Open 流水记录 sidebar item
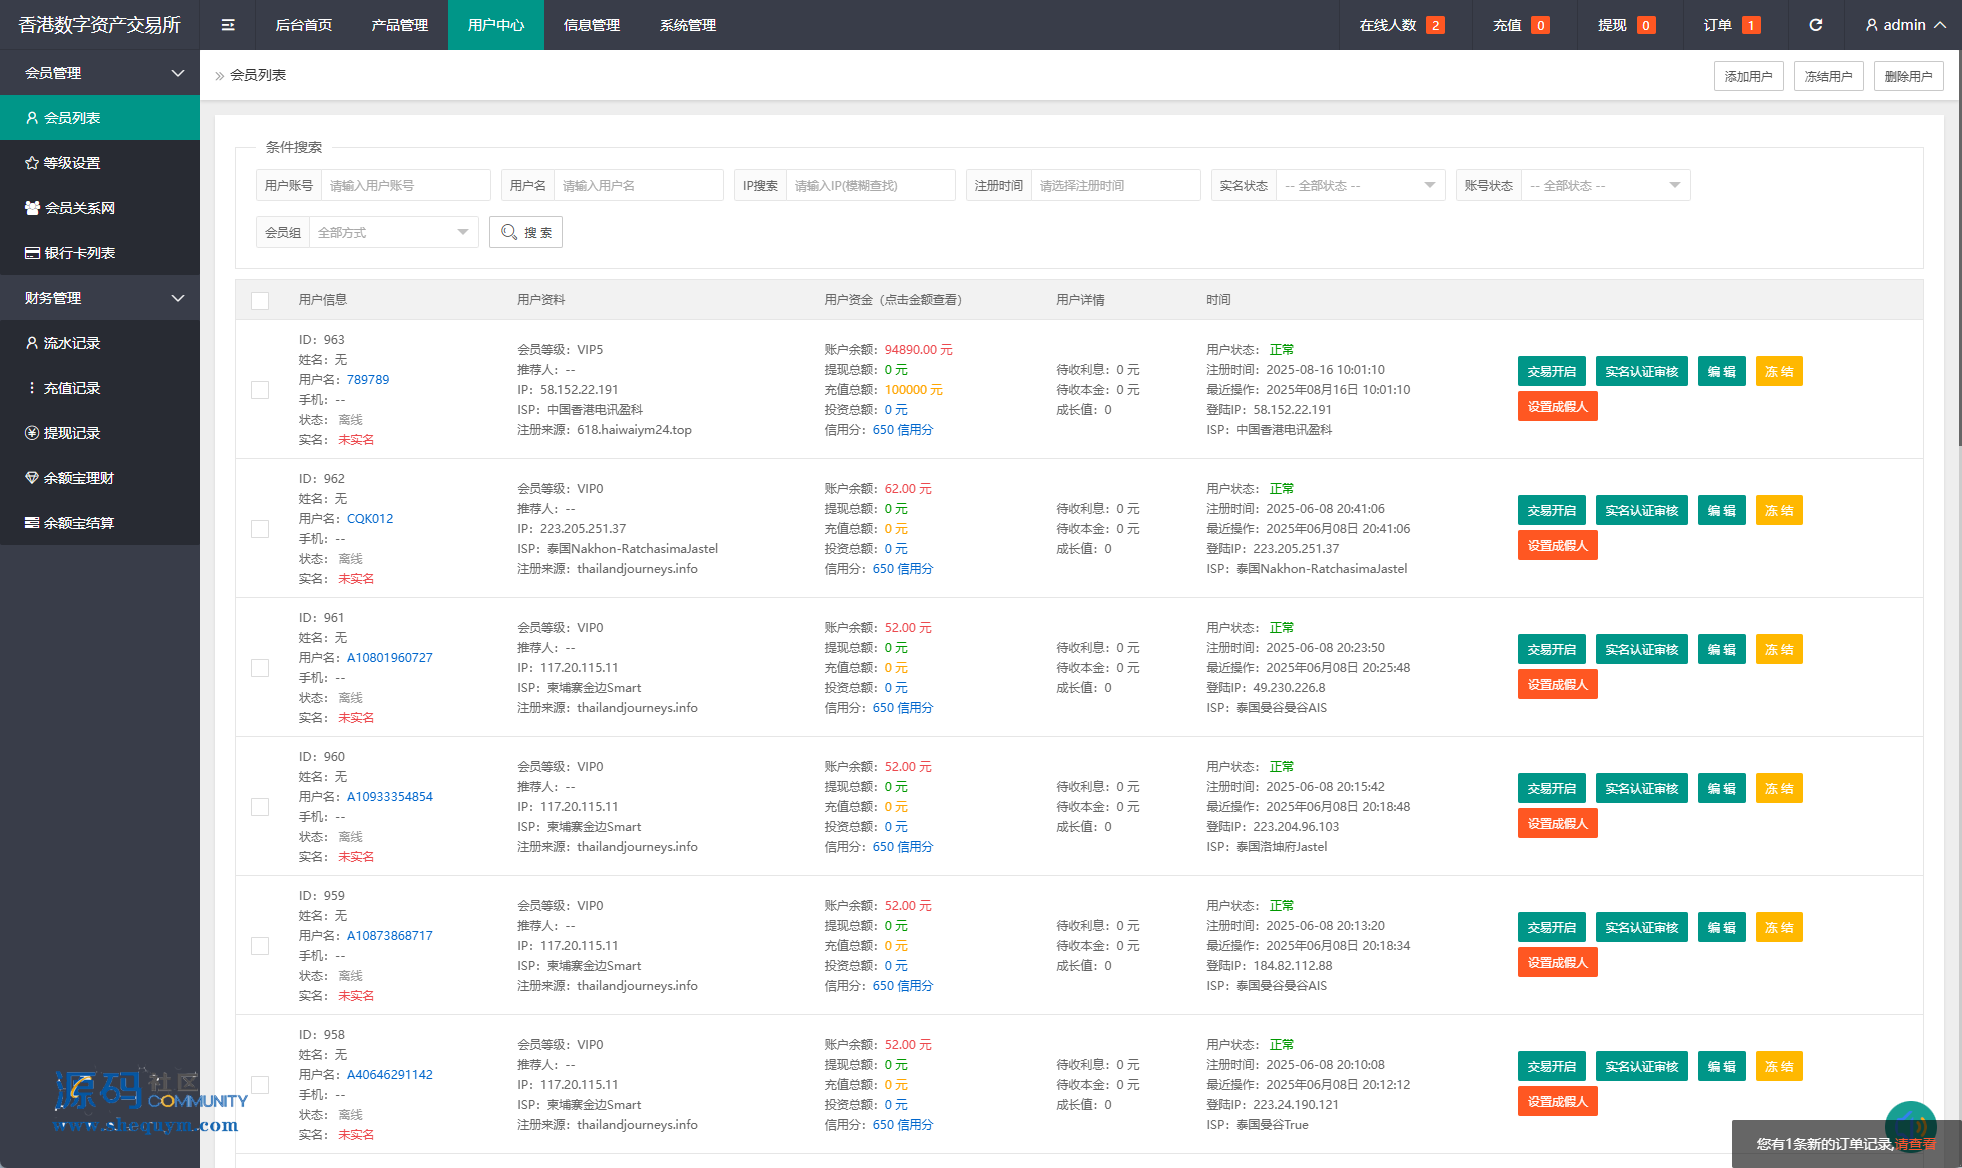Viewport: 1962px width, 1168px height. (x=70, y=343)
